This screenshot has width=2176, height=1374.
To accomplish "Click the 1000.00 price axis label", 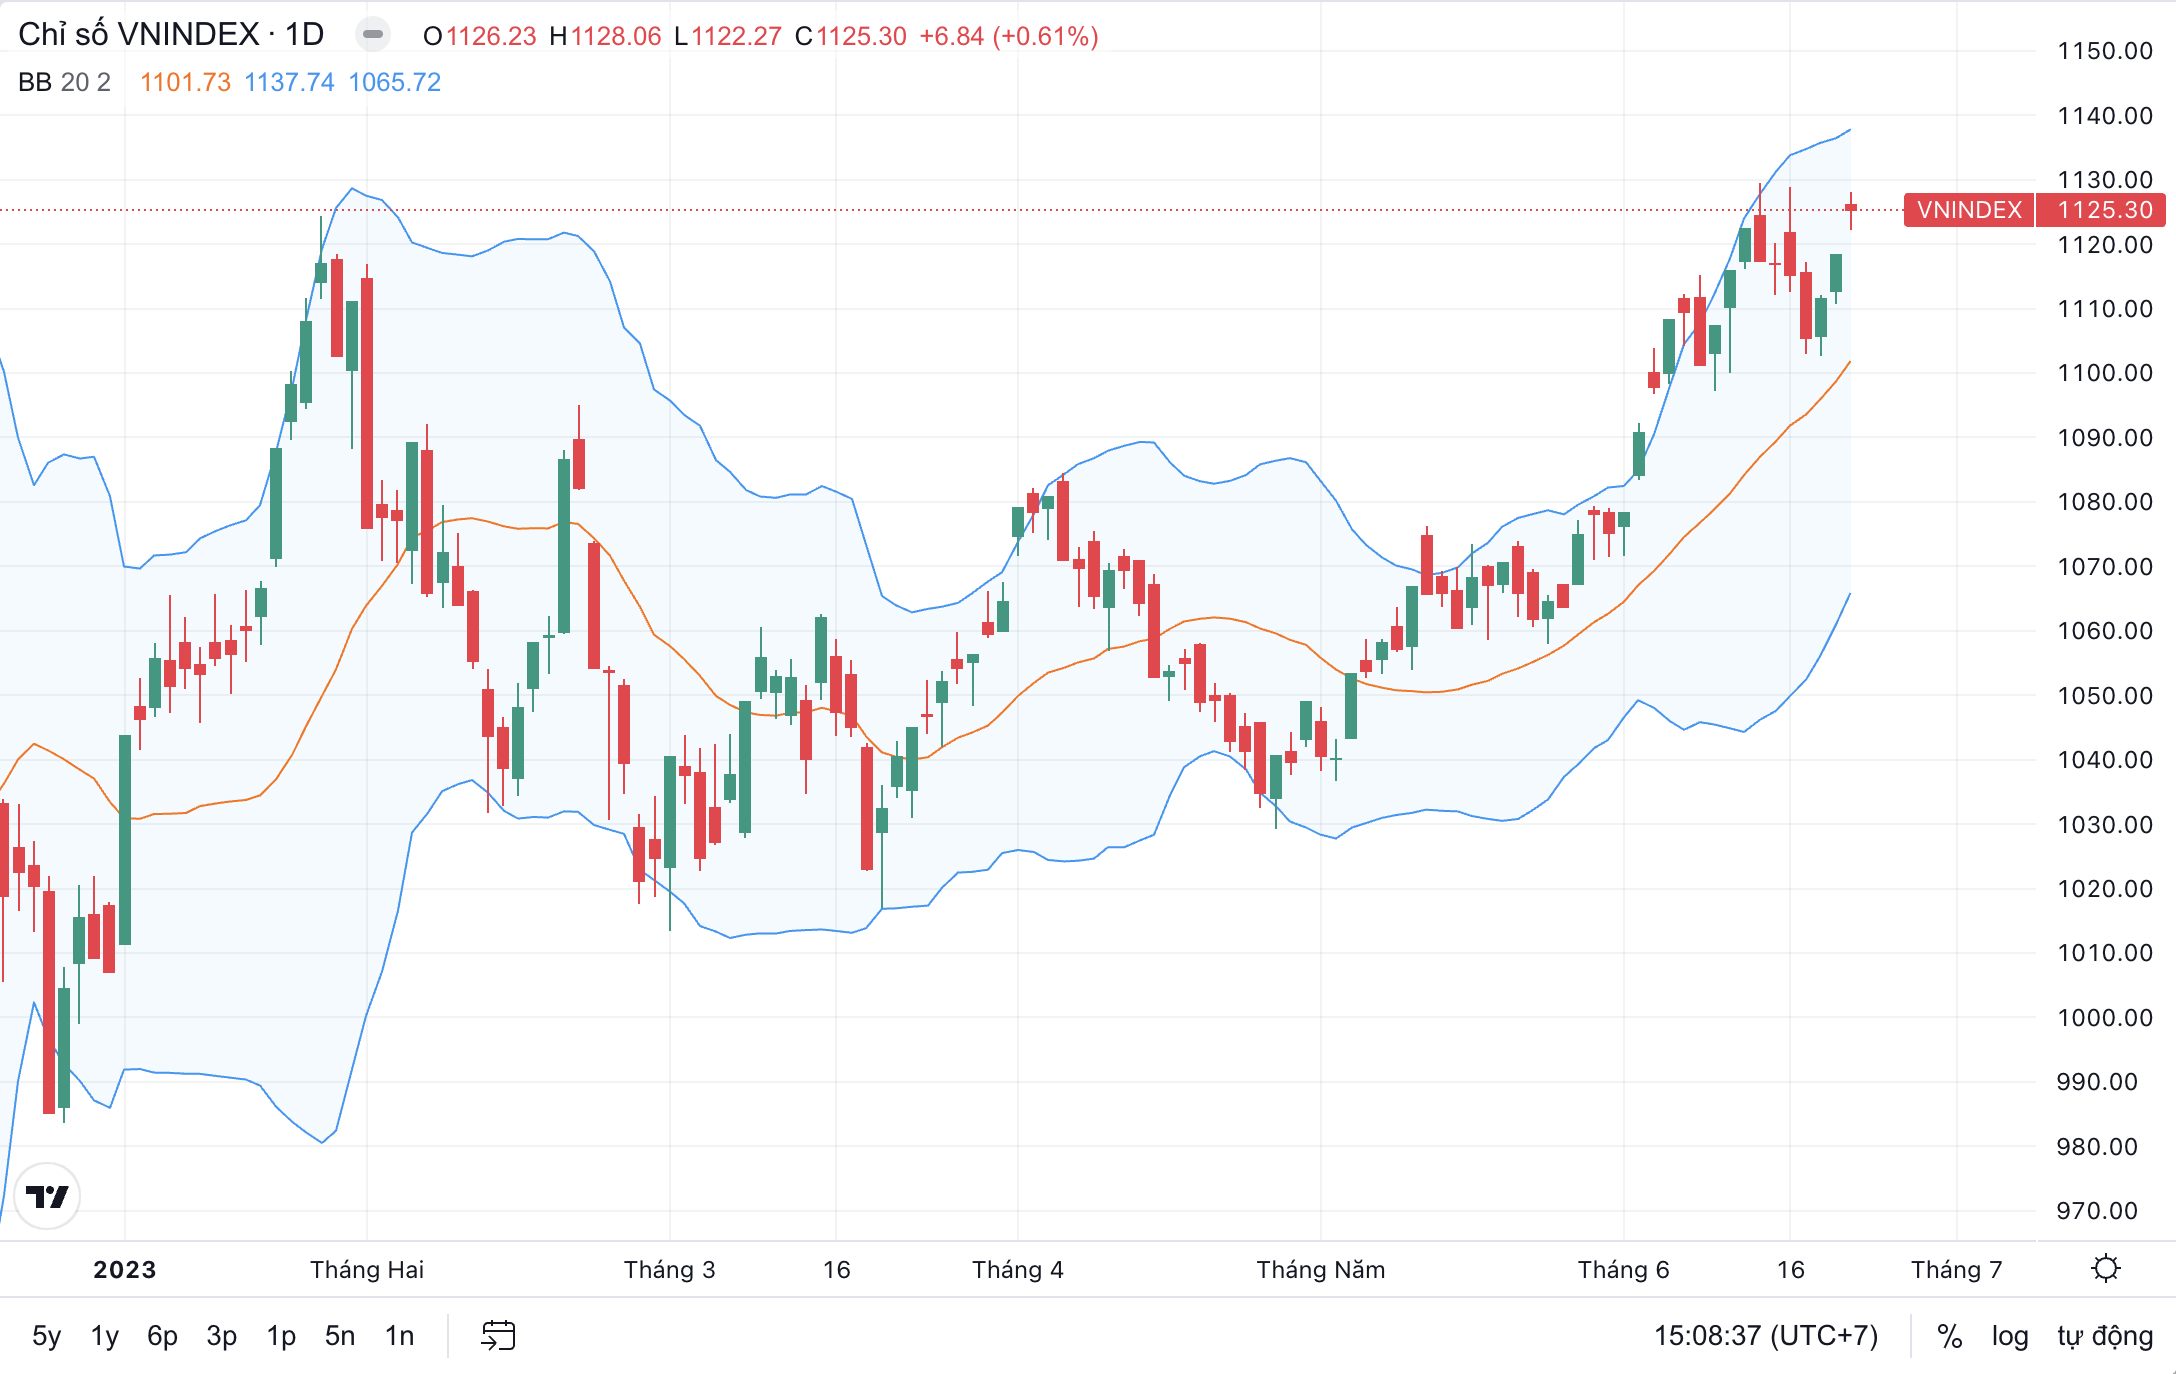I will pos(2104,1018).
